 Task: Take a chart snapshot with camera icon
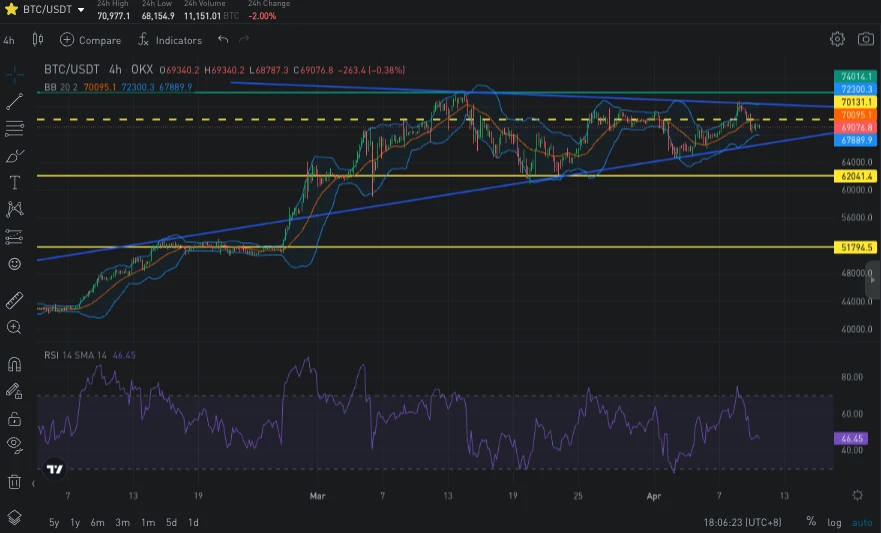pyautogui.click(x=865, y=39)
